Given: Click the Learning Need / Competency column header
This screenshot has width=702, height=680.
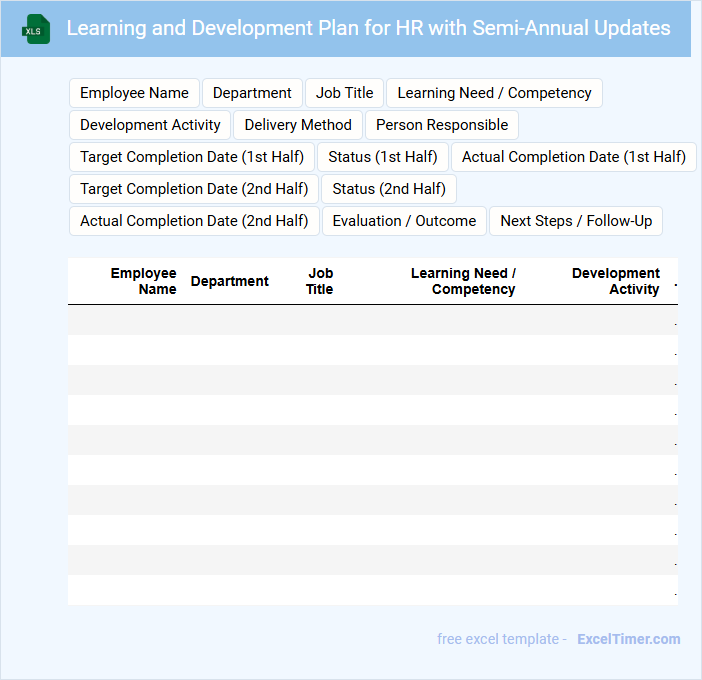Looking at the screenshot, I should pyautogui.click(x=463, y=281).
